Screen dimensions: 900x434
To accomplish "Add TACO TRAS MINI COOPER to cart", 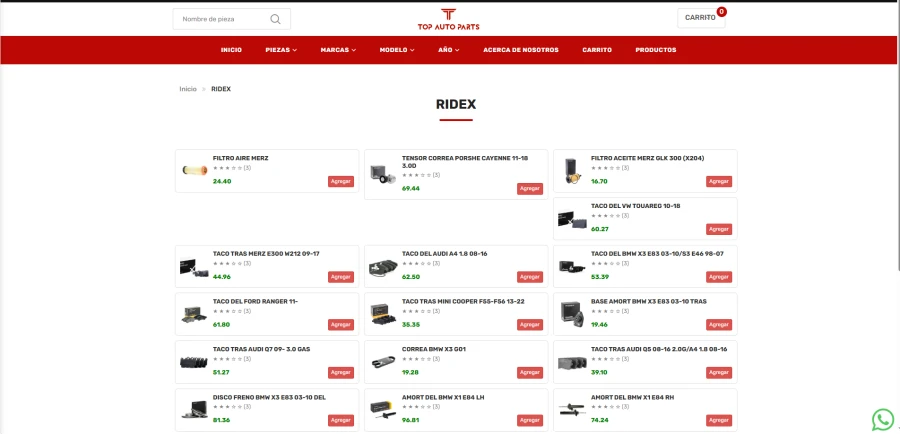I will [530, 324].
